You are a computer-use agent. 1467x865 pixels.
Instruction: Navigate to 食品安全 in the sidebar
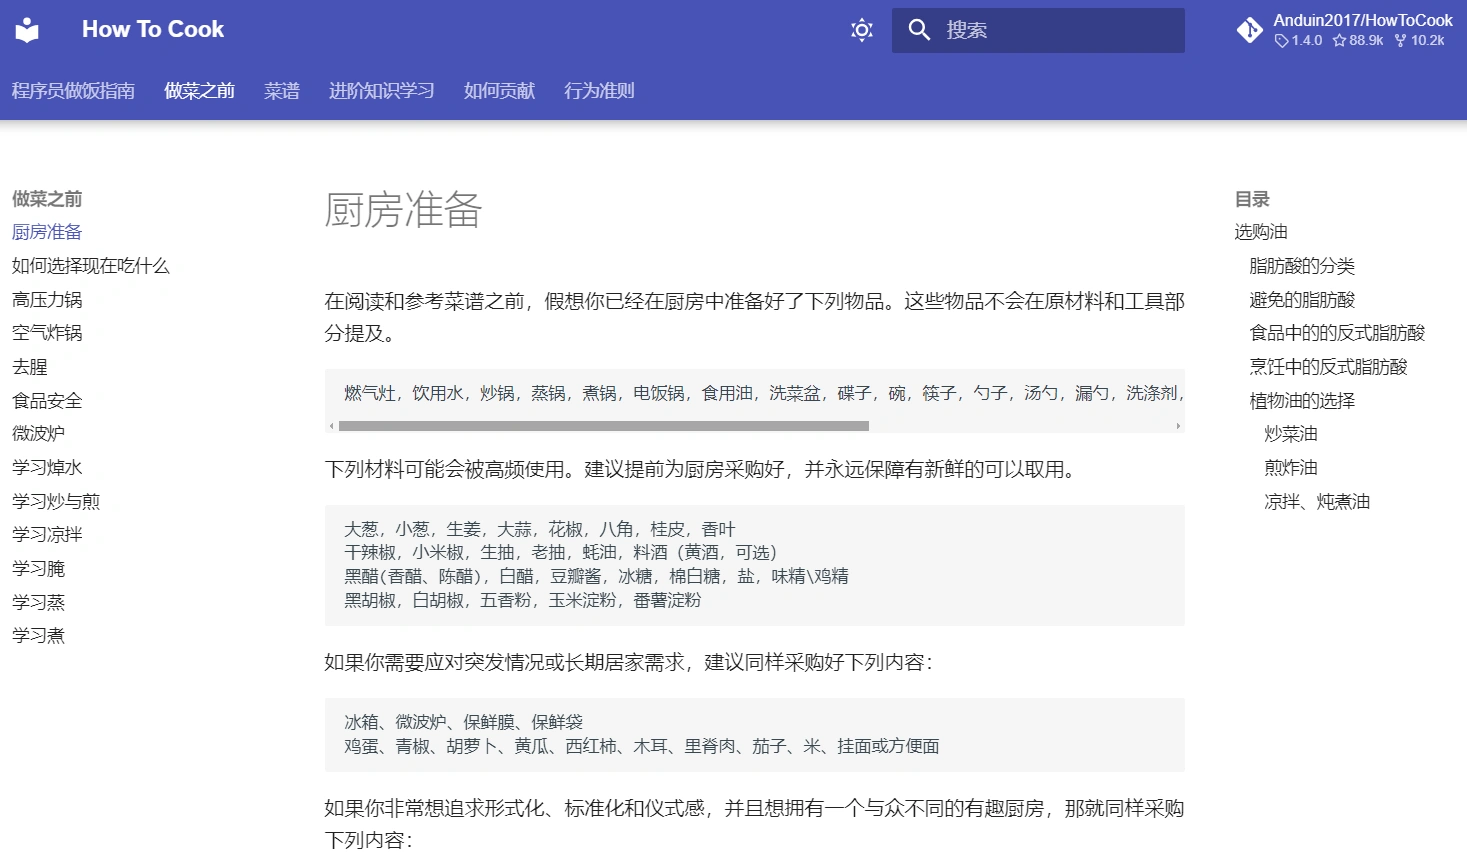click(47, 400)
